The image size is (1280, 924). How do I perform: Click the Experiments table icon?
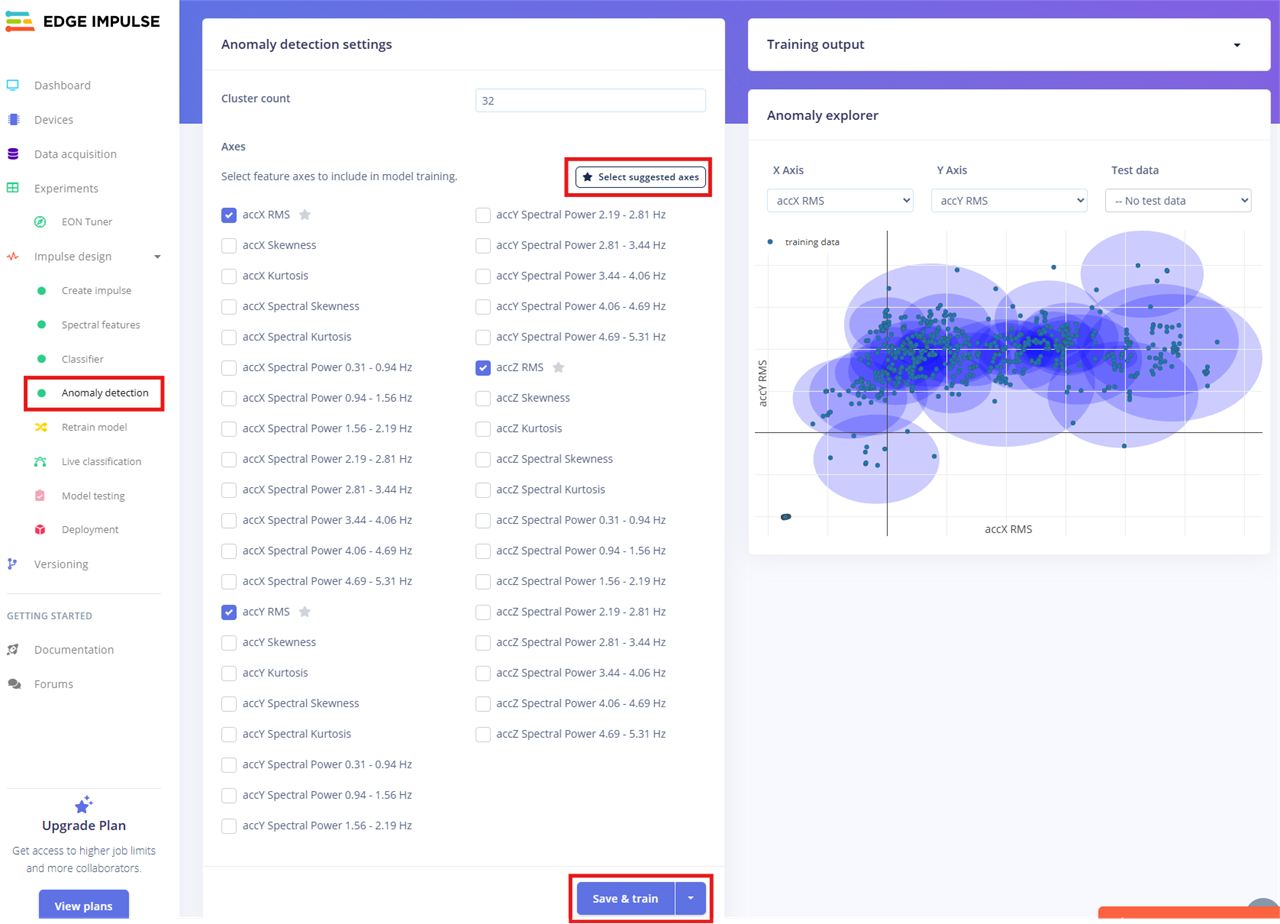13,188
